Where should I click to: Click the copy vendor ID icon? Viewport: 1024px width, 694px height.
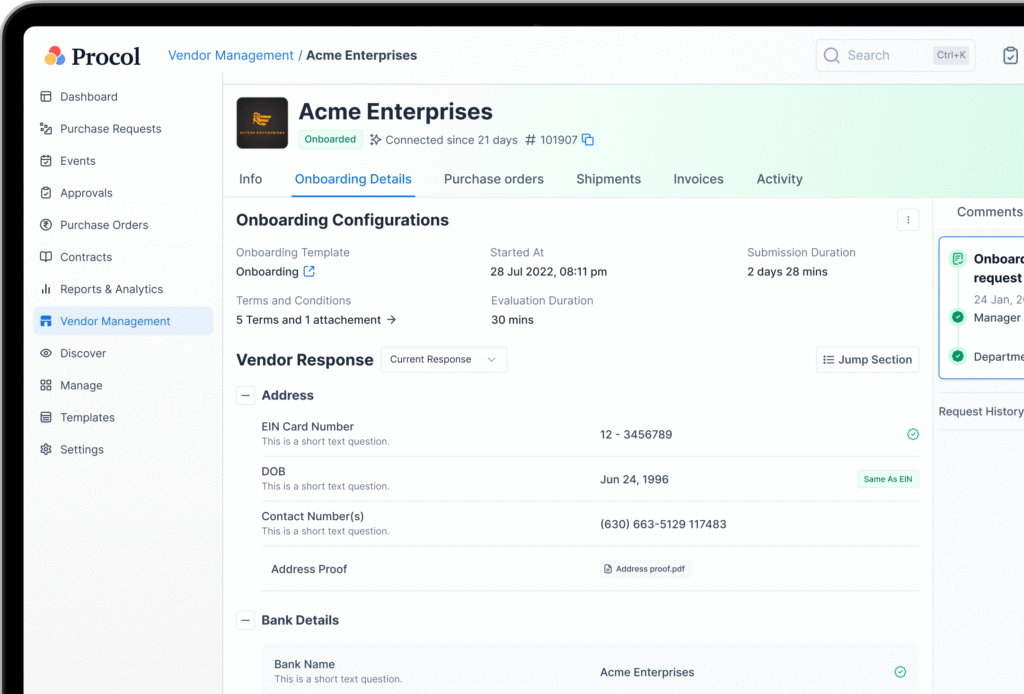(x=588, y=140)
